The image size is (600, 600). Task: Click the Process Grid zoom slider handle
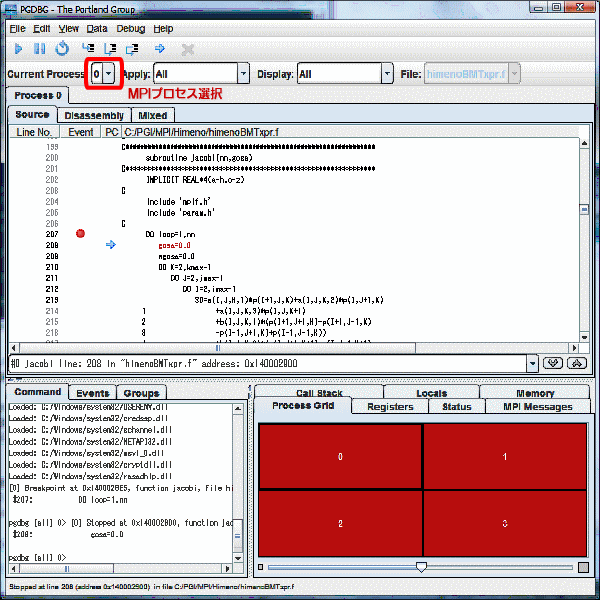422,566
